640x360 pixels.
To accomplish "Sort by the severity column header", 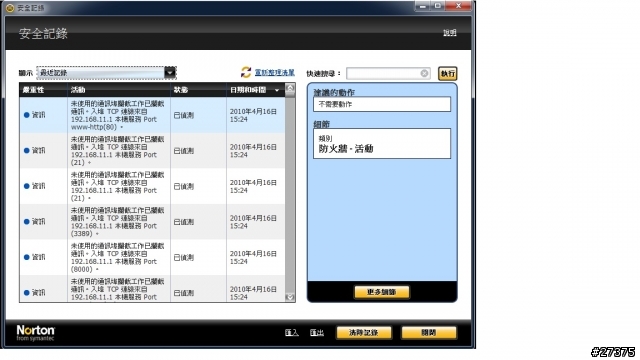I will [43, 90].
